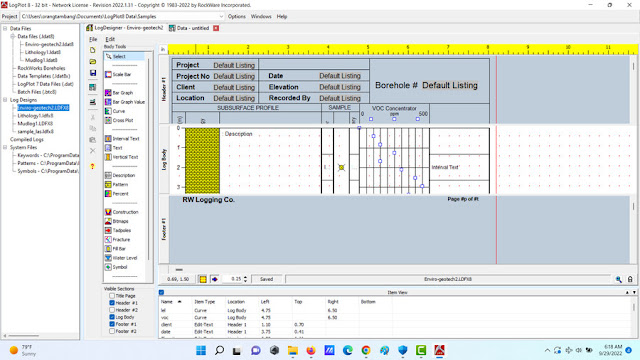Screen dimensions: 640x360
Task: Select sample_las.ldfx8 log design
Action: click(36, 131)
